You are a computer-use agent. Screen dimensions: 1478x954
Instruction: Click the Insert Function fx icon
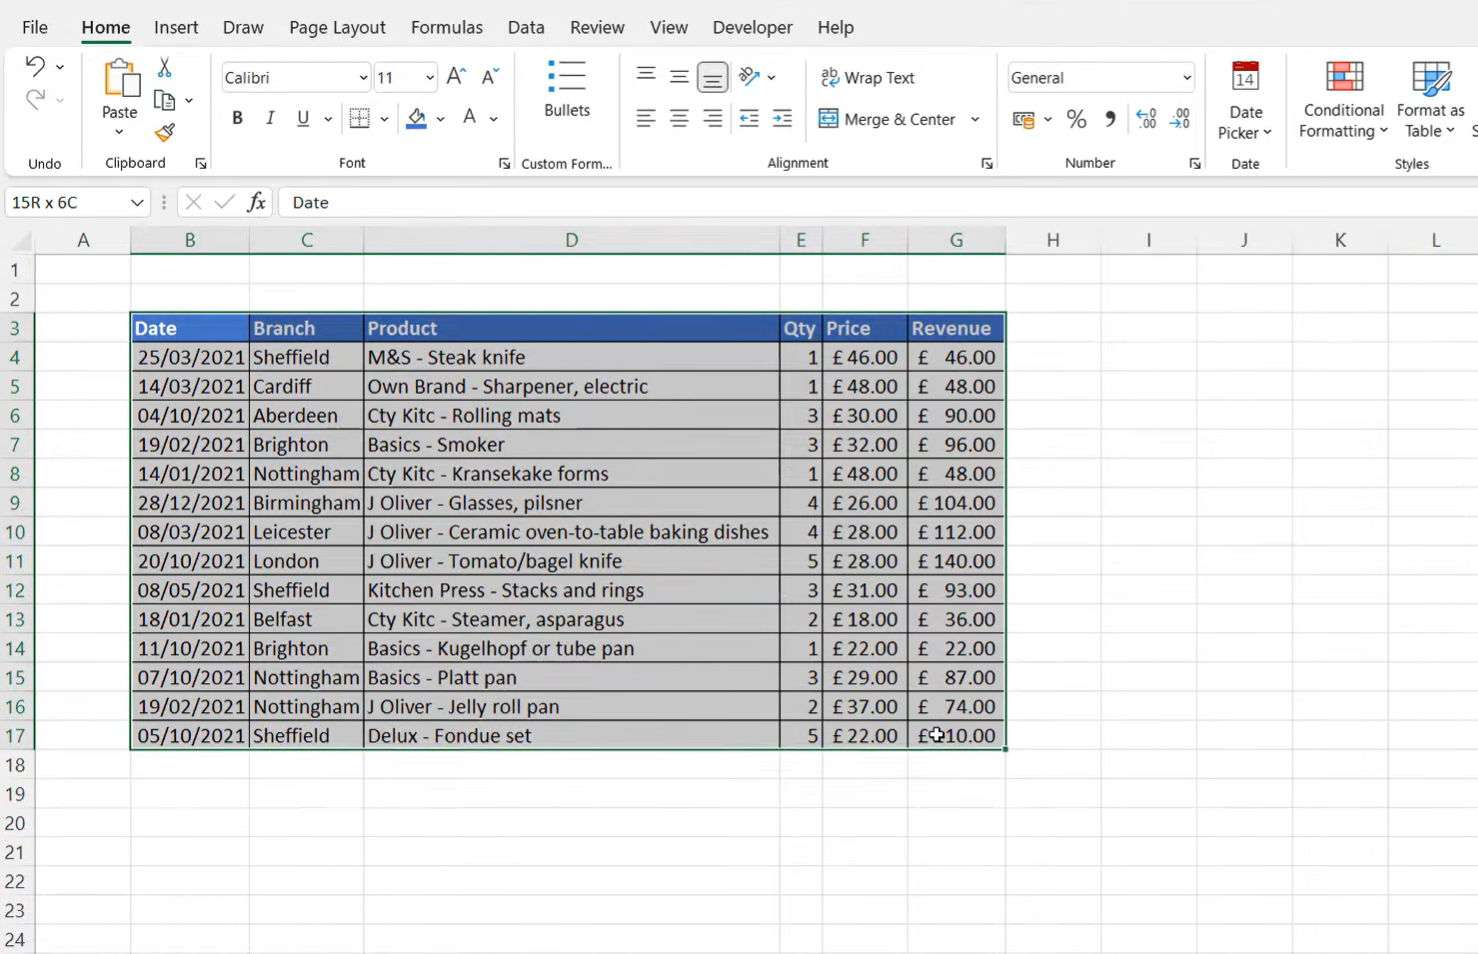pos(256,202)
